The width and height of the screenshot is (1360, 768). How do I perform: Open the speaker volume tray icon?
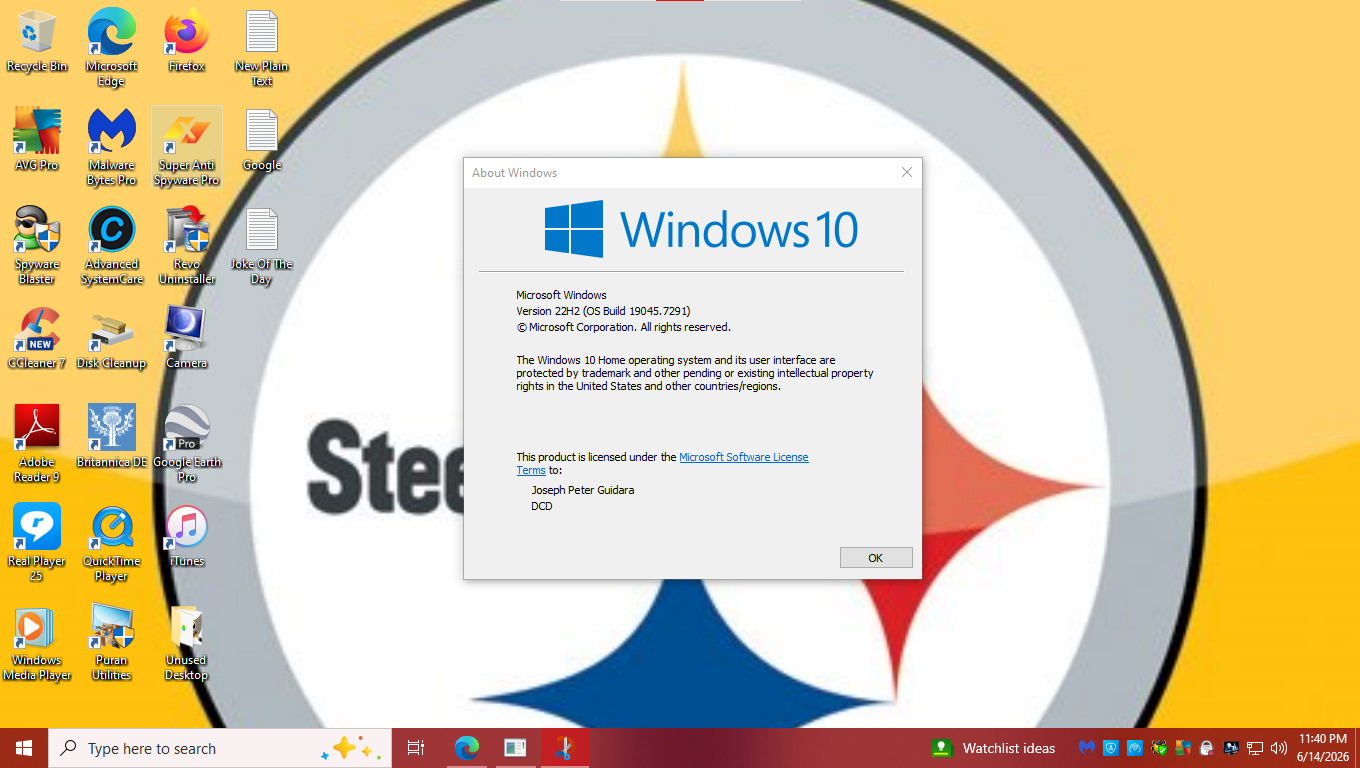1279,748
